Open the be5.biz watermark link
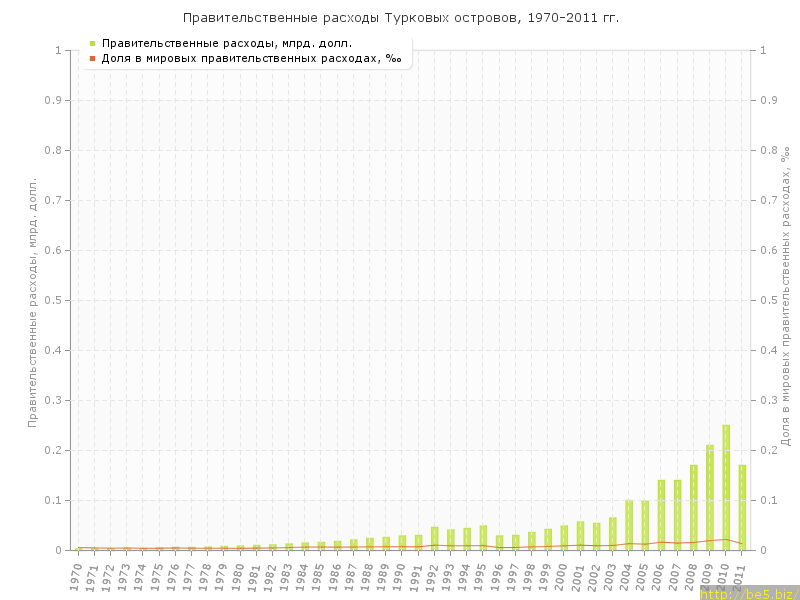 click(x=749, y=593)
